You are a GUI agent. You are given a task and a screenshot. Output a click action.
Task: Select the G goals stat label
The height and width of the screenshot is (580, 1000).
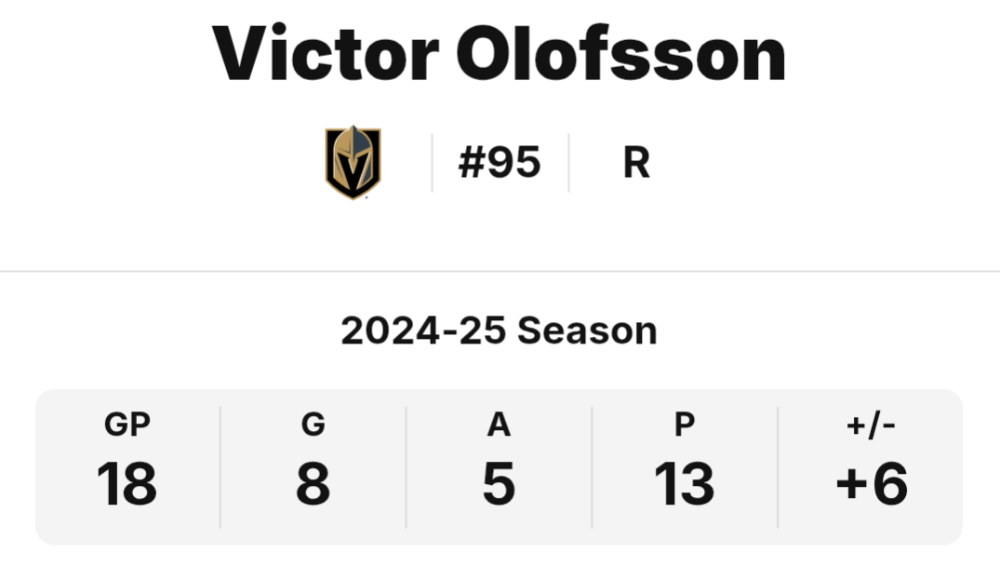tap(313, 424)
